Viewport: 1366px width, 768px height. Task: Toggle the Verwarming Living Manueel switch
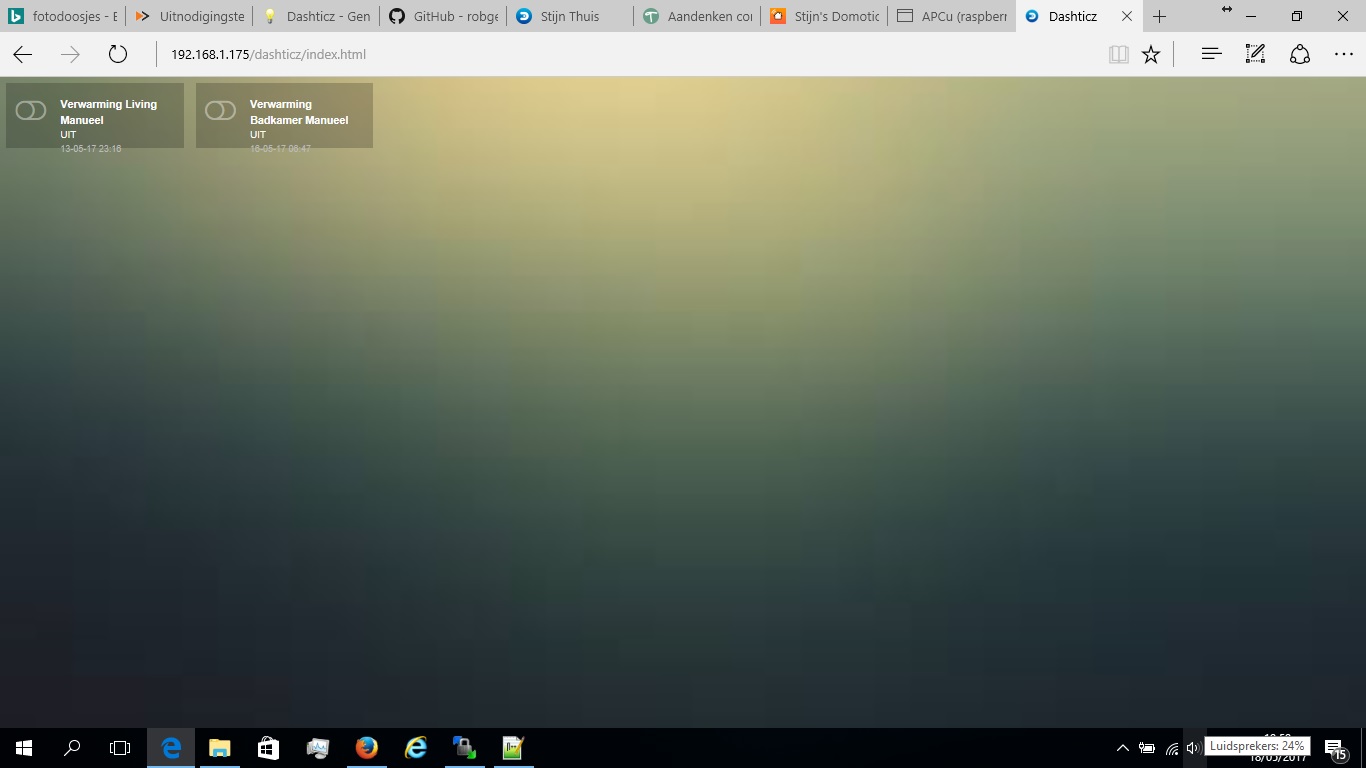click(31, 110)
